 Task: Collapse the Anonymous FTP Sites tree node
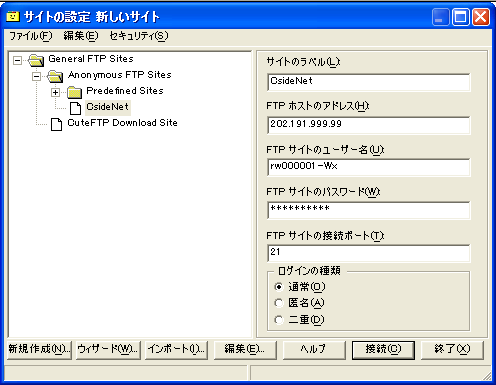pyautogui.click(x=36, y=76)
